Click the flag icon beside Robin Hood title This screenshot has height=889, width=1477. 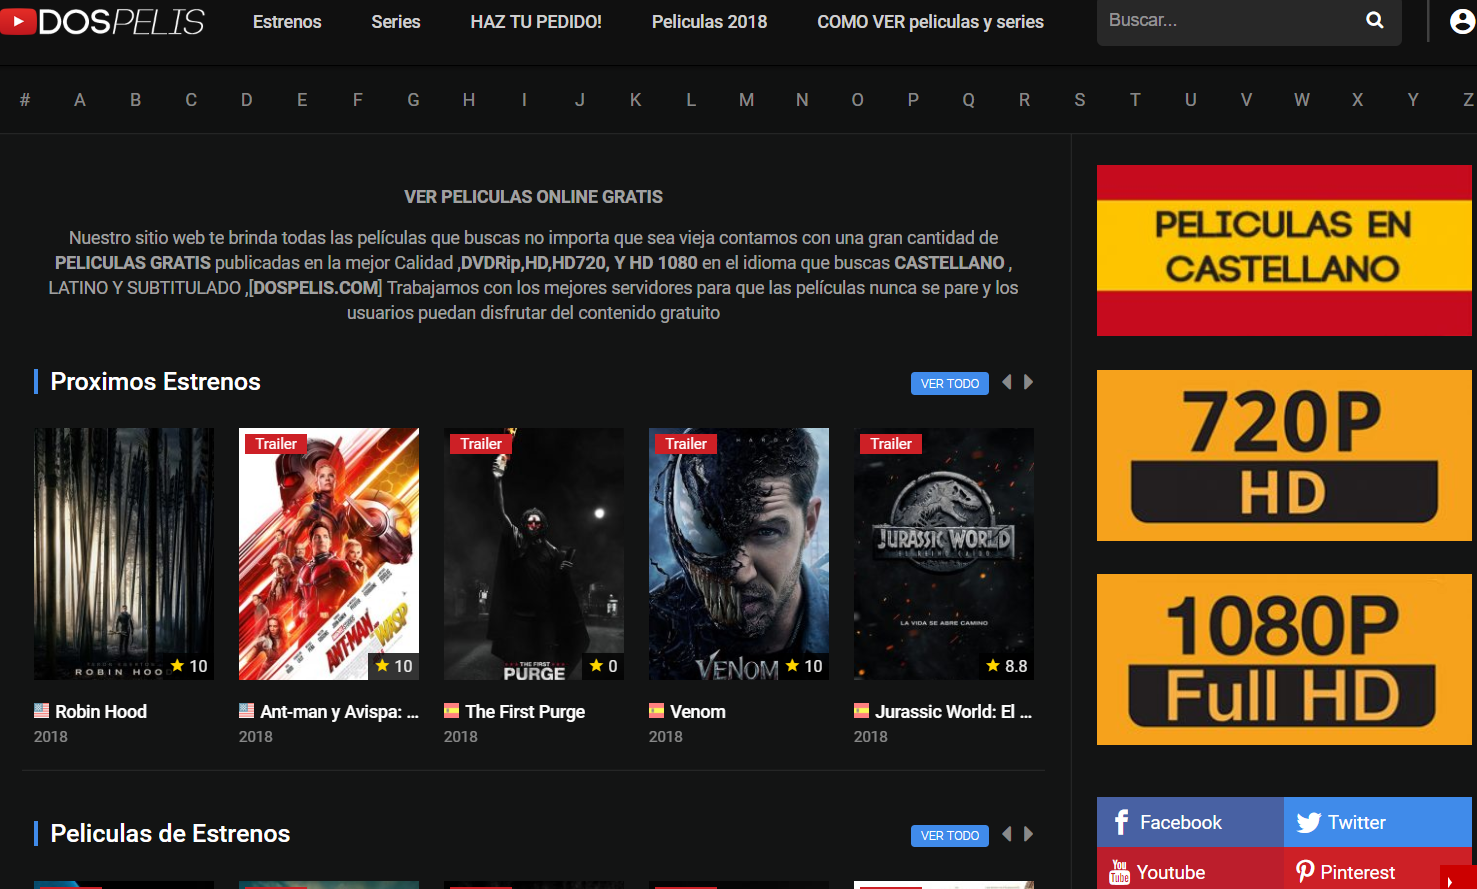pyautogui.click(x=41, y=711)
